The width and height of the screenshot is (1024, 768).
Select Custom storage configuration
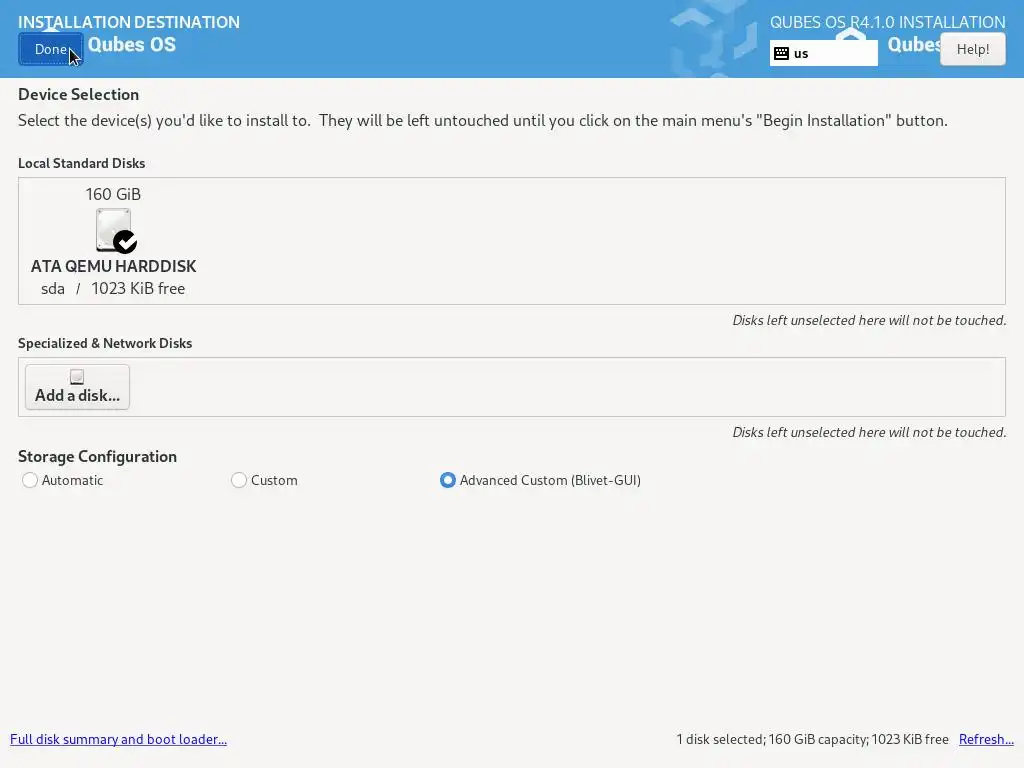pos(264,480)
